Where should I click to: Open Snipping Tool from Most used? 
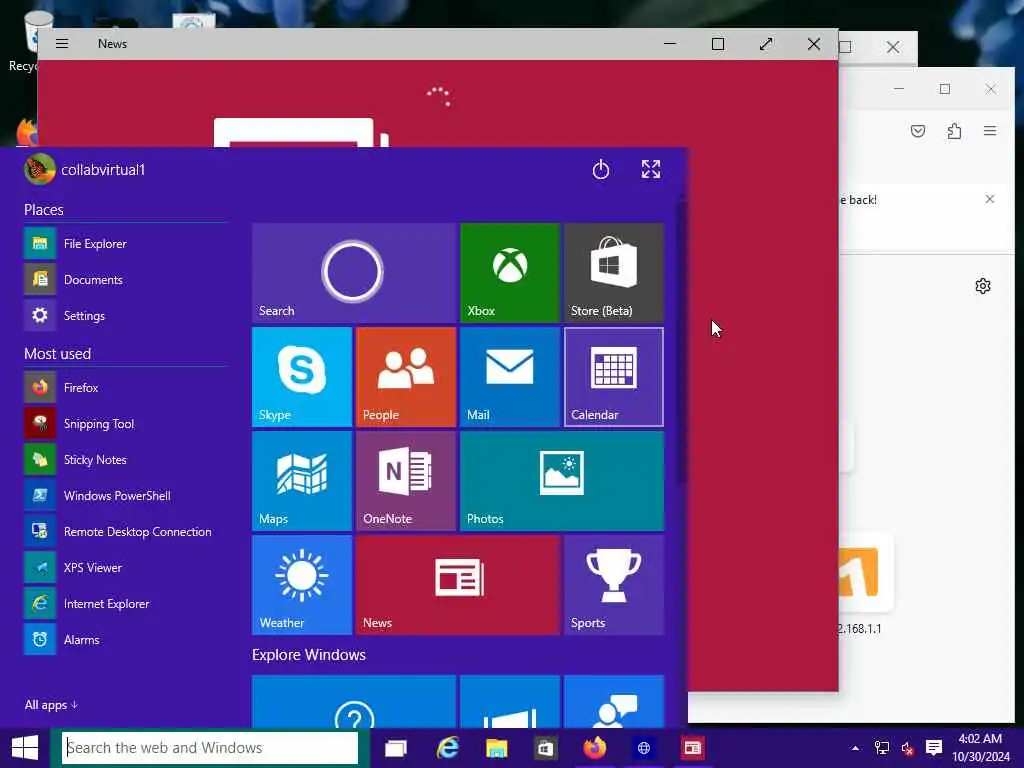pos(125,423)
